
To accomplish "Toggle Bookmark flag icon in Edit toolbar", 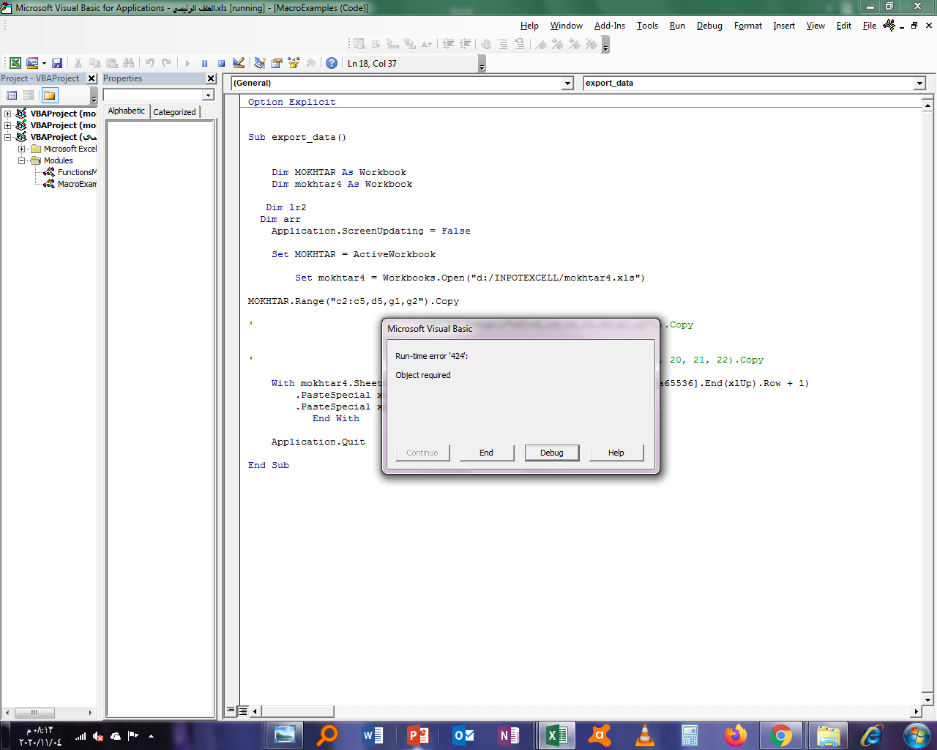I will click(541, 44).
